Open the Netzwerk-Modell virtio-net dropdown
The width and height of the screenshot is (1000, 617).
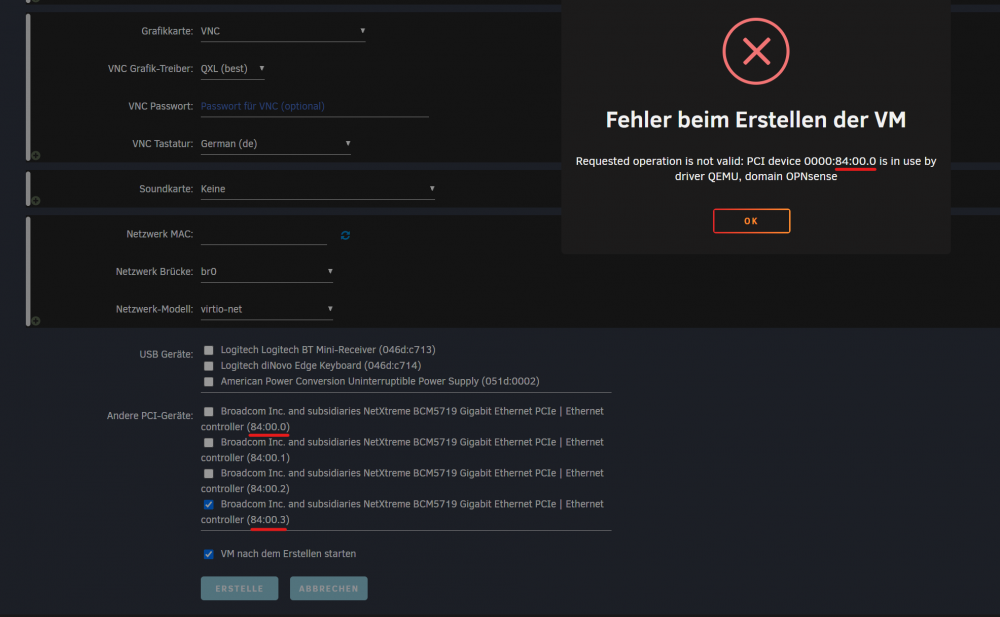coord(267,309)
